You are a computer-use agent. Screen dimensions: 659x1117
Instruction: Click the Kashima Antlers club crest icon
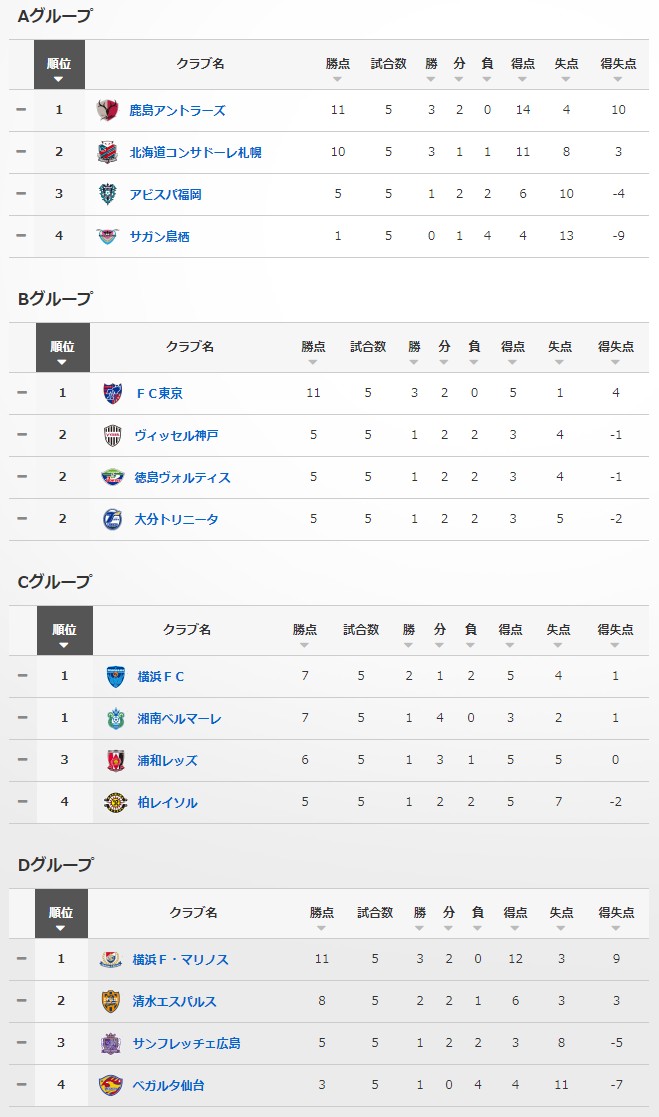(x=108, y=110)
